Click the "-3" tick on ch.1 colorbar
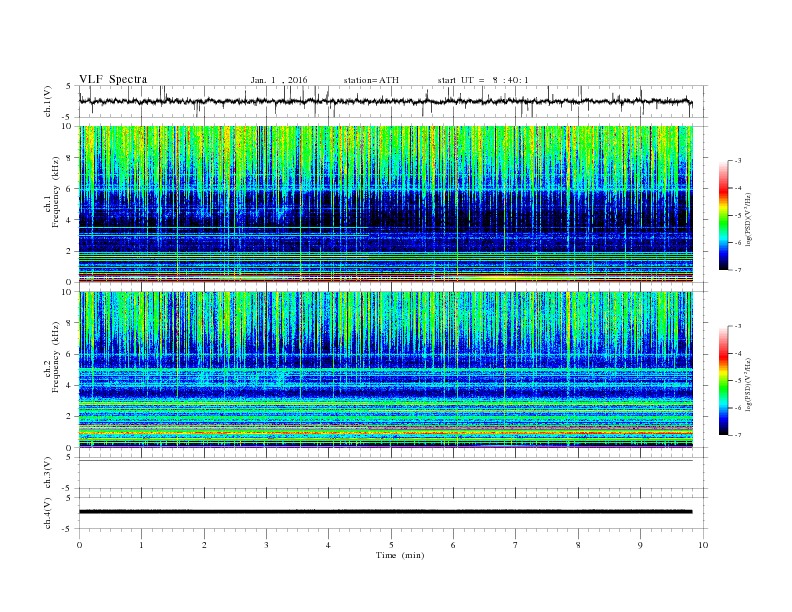The image size is (792, 612). (738, 161)
